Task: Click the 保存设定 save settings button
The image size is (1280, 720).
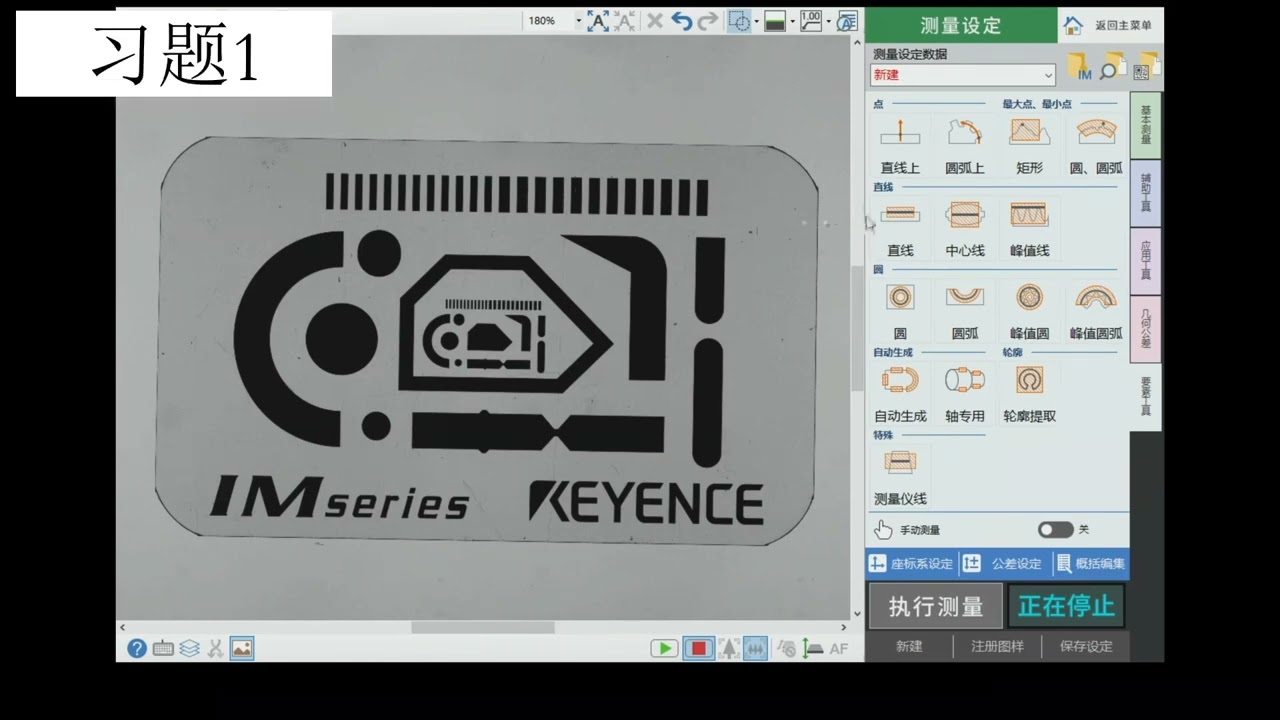Action: point(1086,647)
